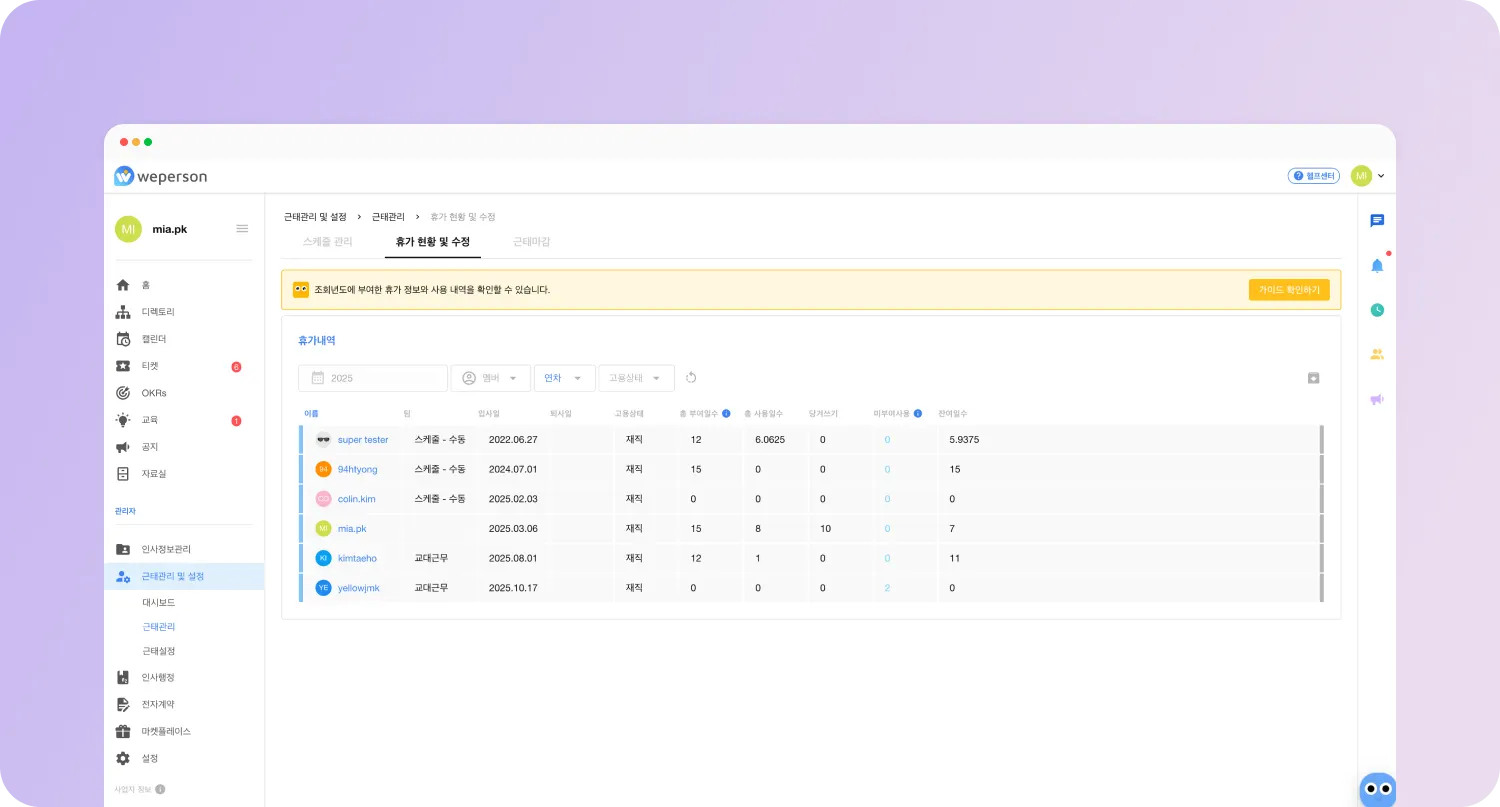Open 근태관리 in the sidebar submenu

coord(159,627)
